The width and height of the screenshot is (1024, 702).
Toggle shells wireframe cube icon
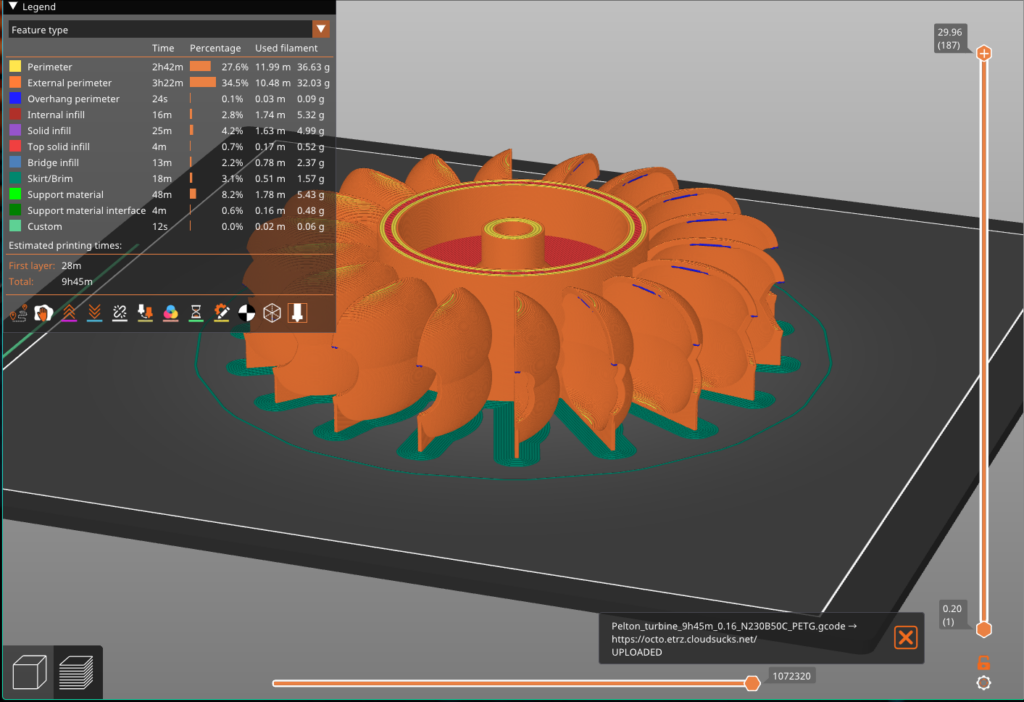pos(272,313)
